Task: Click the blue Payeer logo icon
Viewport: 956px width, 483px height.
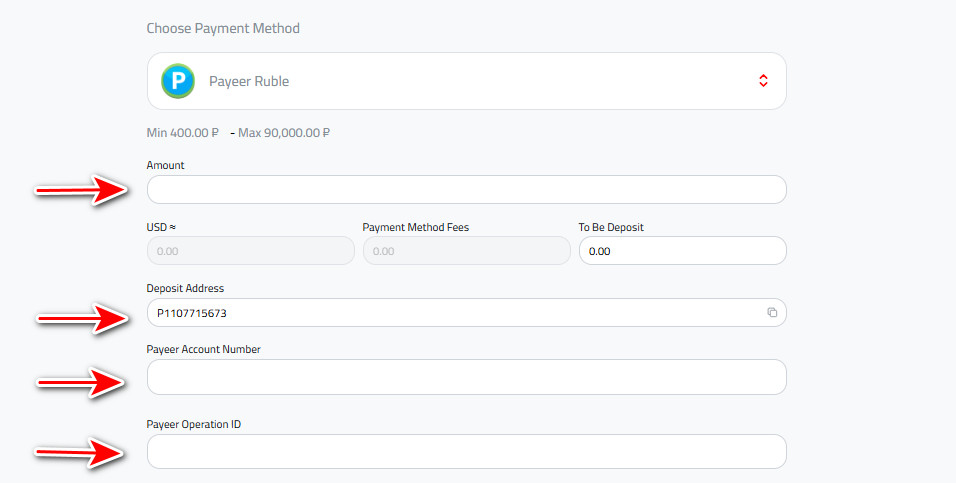Action: [x=178, y=81]
